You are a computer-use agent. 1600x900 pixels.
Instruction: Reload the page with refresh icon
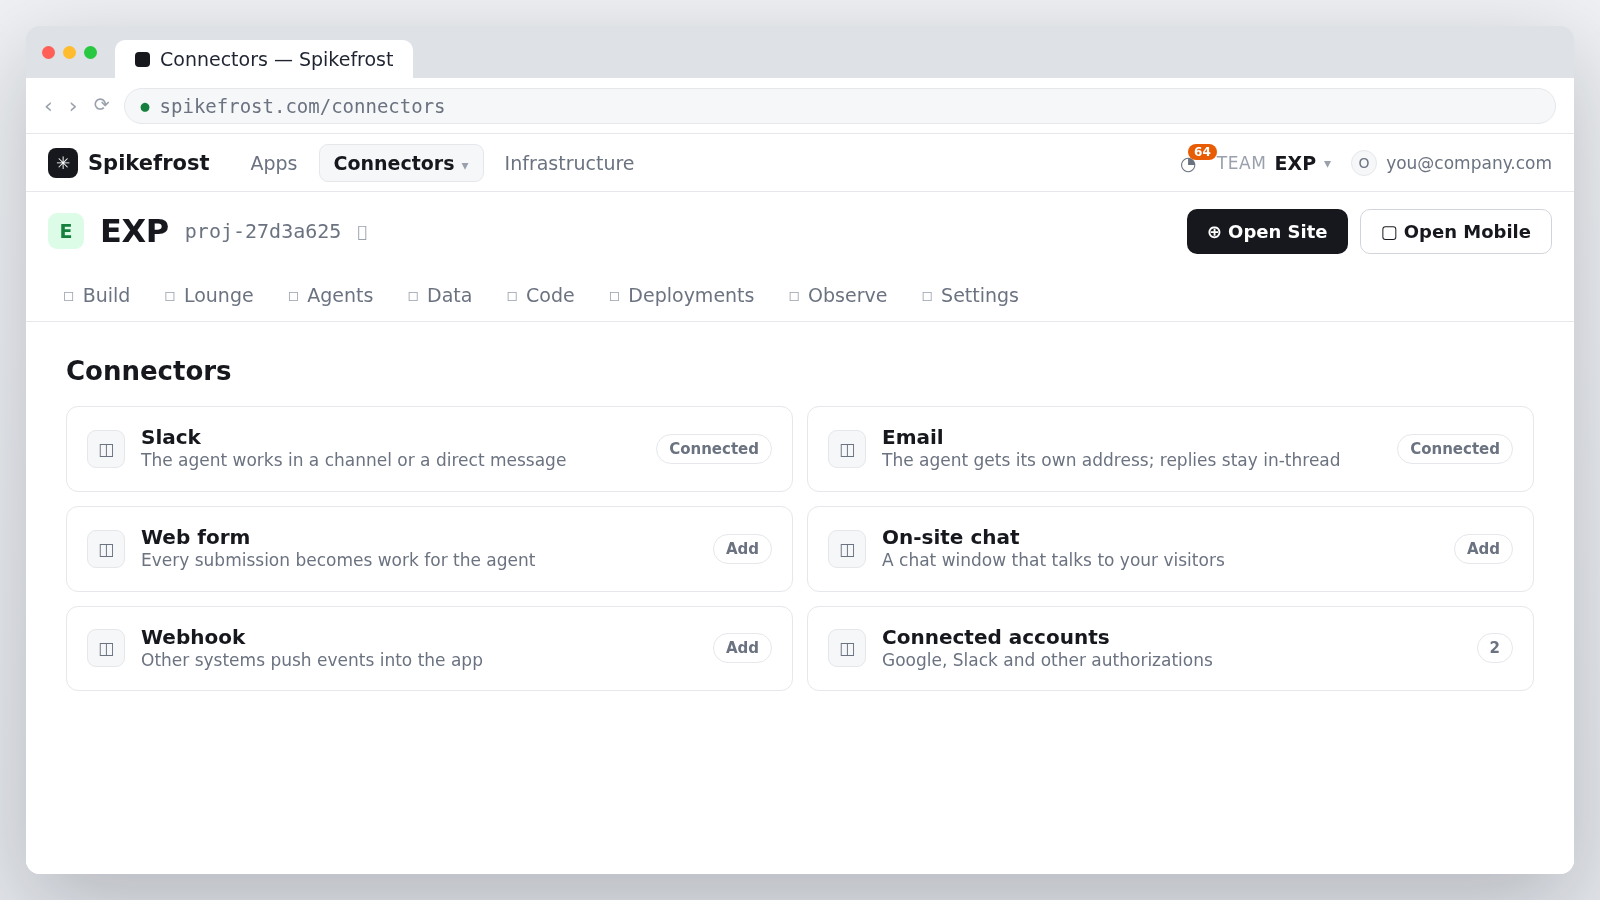click(101, 105)
